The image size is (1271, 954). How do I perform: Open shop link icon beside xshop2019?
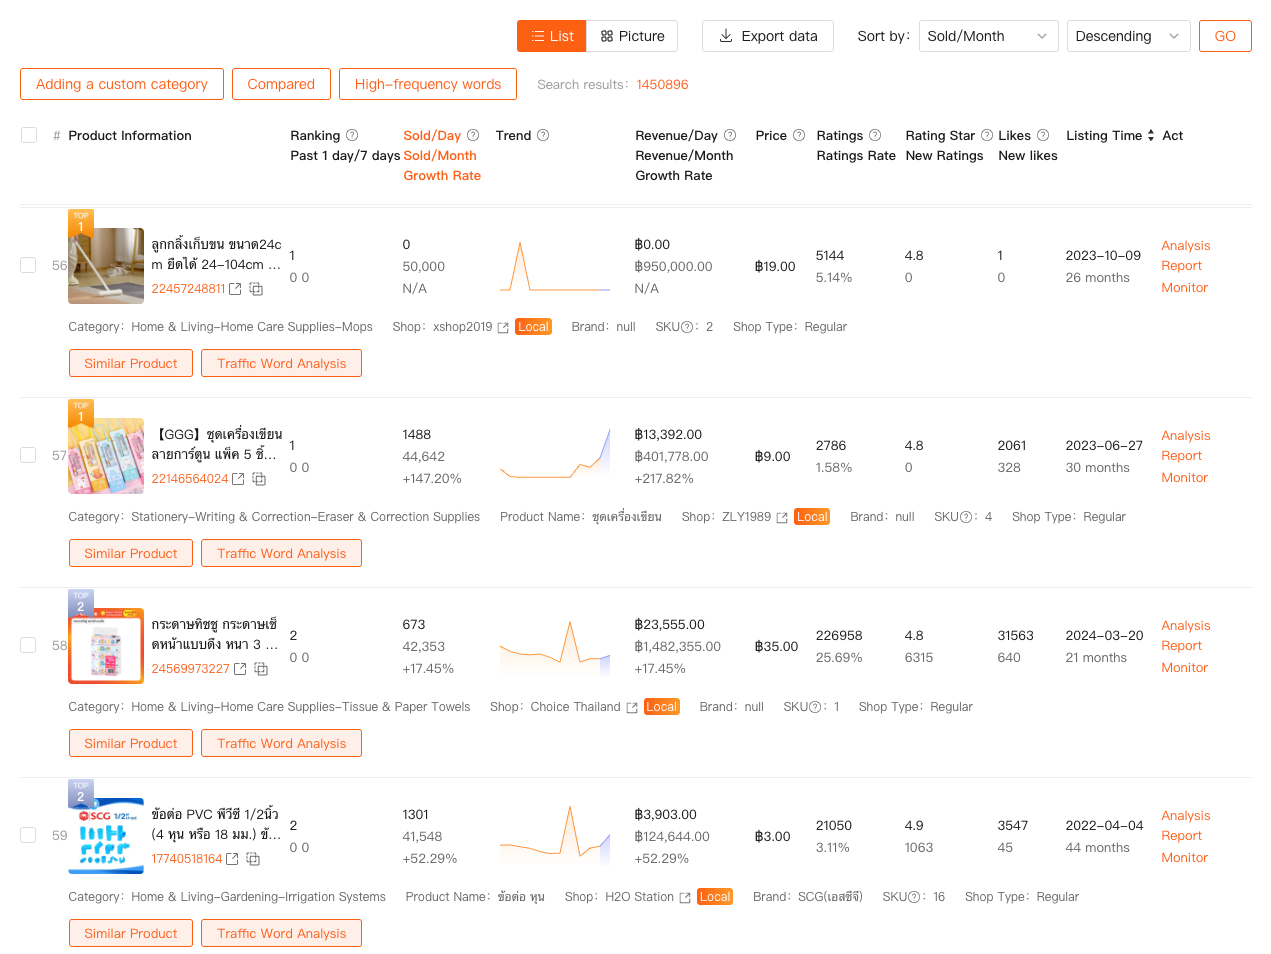[503, 328]
